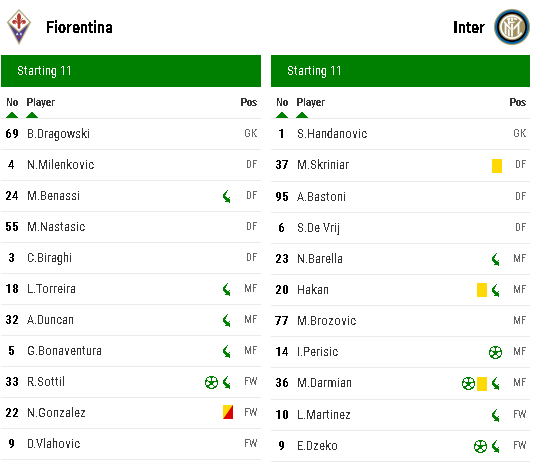Viewport: 534px width, 466px height.
Task: Open the D.Vlahovic player link
Action: (54, 444)
